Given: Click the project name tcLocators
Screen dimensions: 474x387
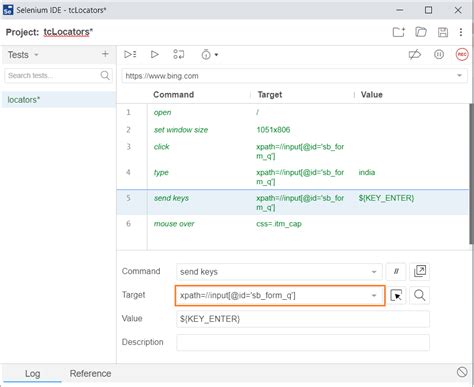Looking at the screenshot, I should [68, 32].
